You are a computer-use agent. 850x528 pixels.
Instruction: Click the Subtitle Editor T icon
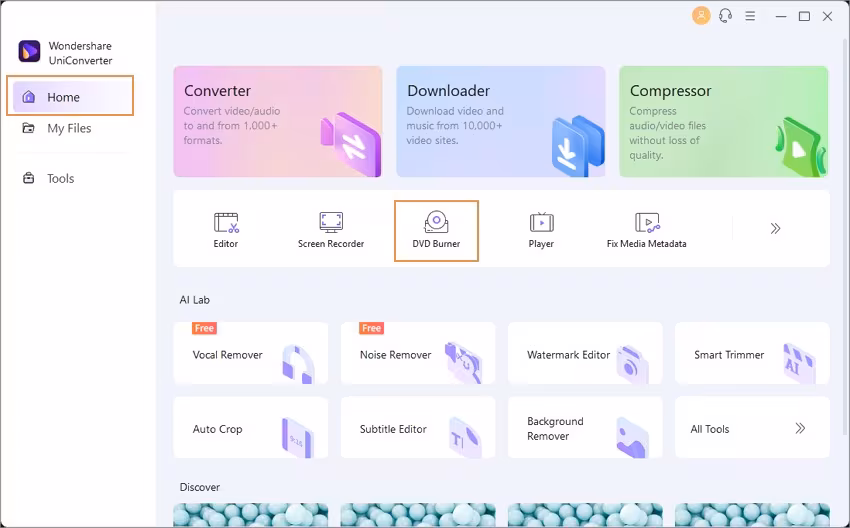tap(465, 437)
